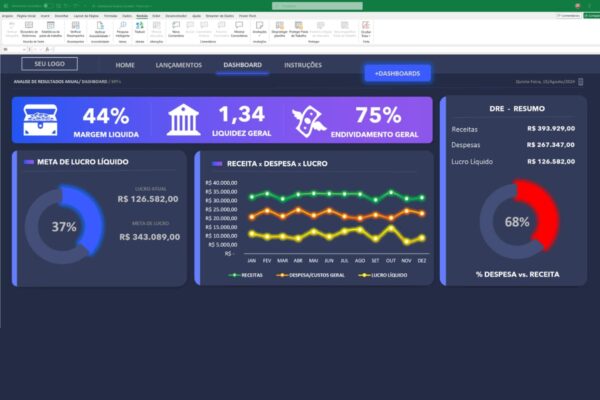Image resolution: width=600 pixels, height=400 pixels.
Task: Click LUCRO LÍQUIDO legend entry
Action: coord(383,275)
